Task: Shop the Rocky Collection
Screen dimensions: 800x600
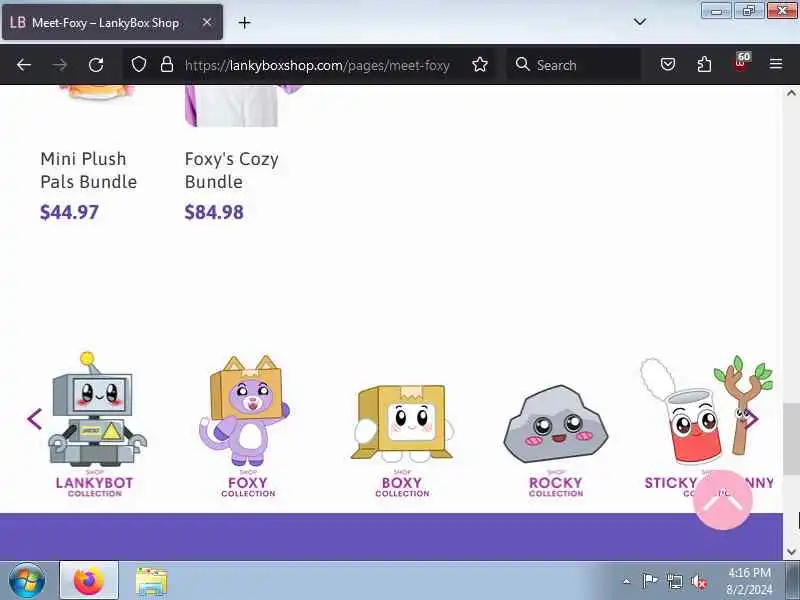Action: coord(556,441)
